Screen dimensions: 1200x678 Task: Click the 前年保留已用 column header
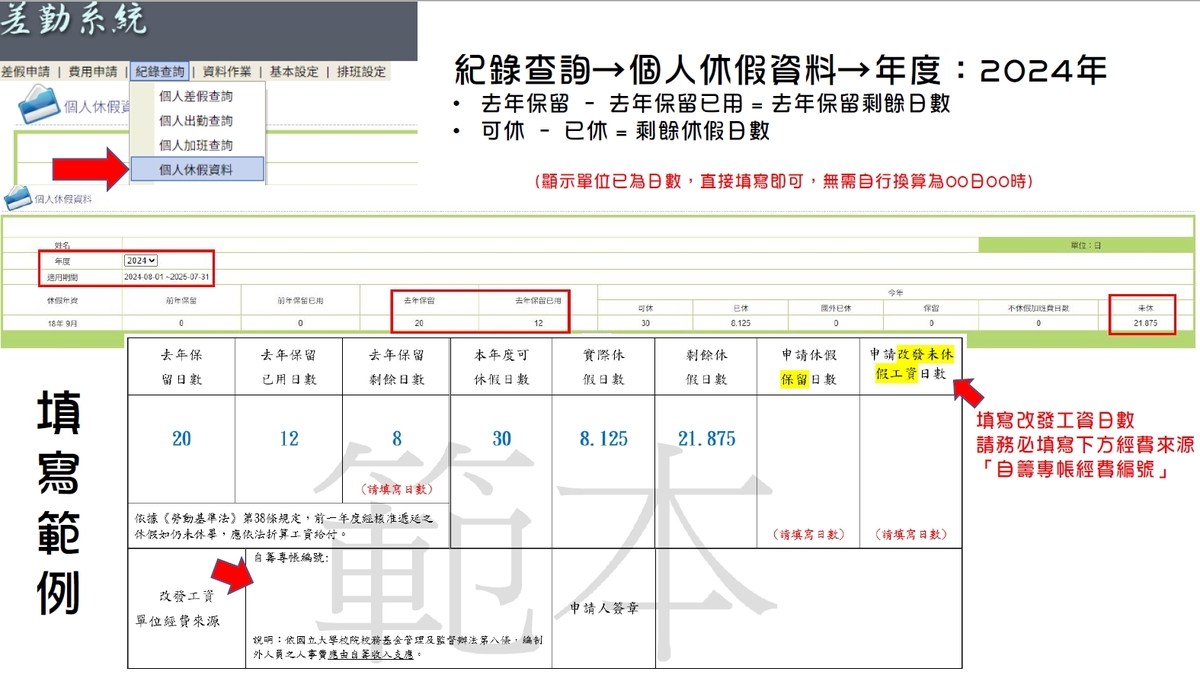coord(300,300)
